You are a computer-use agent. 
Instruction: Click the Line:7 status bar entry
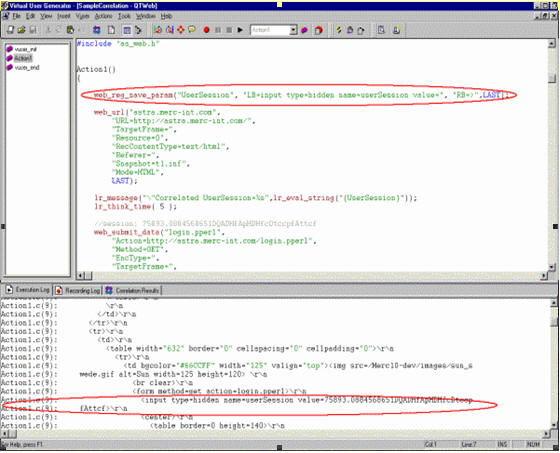468,444
